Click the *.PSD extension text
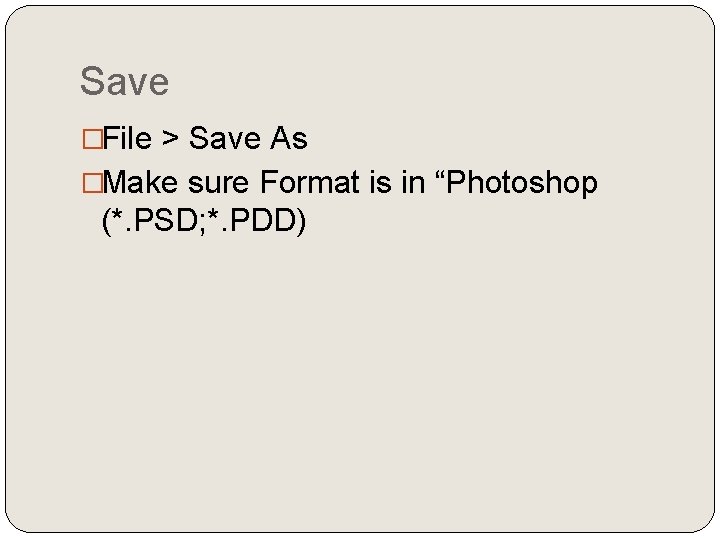The width and height of the screenshot is (720, 540). [x=155, y=220]
